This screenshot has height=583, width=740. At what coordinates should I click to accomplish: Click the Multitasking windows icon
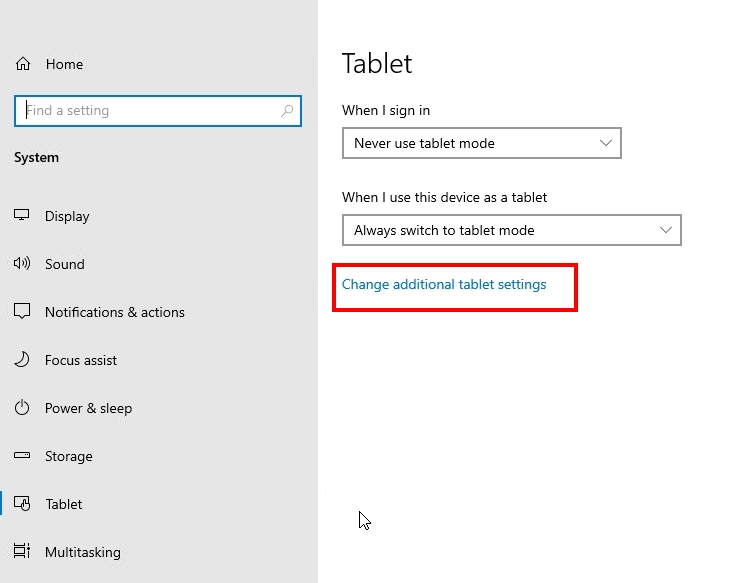point(22,551)
